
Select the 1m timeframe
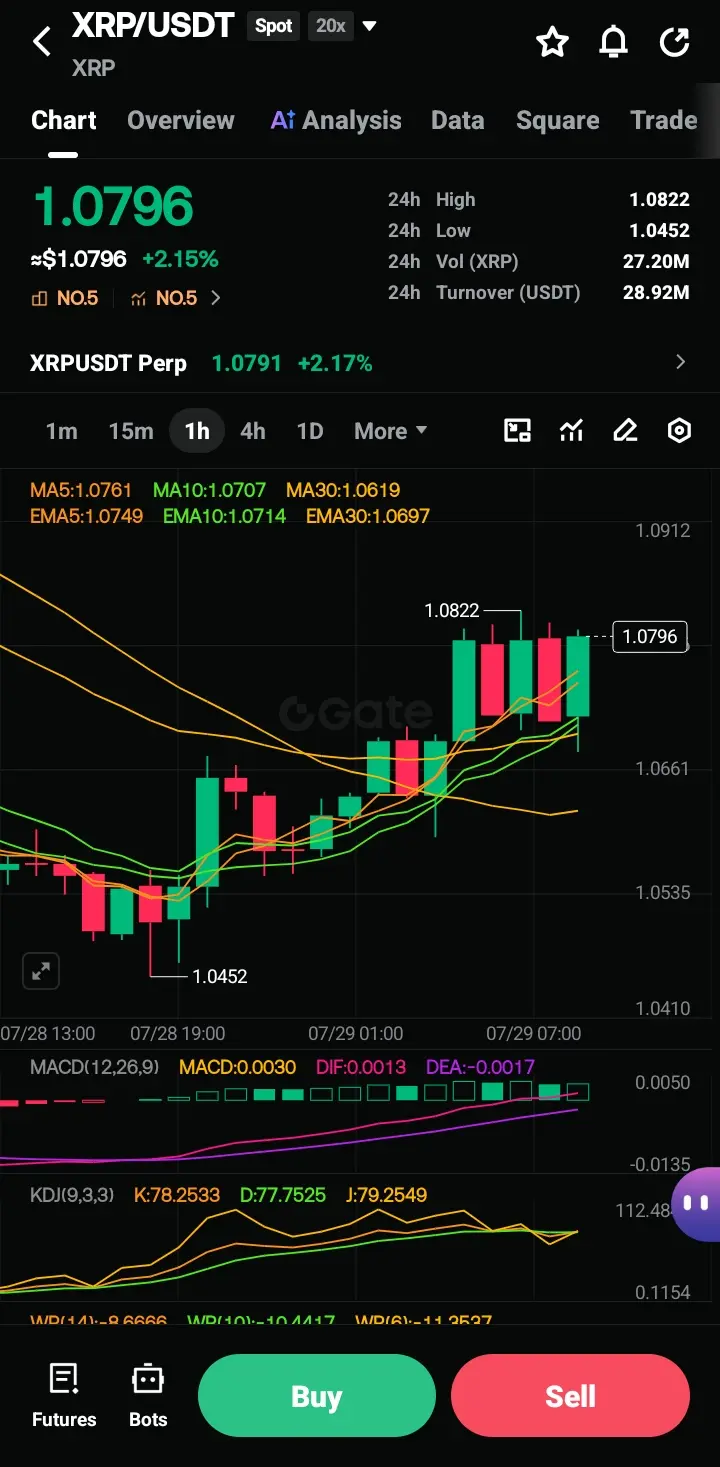(61, 431)
